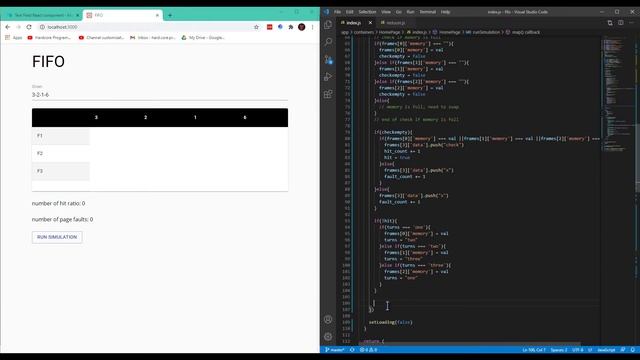
Task: Open the Edit menu in VS Code
Action: click(x=350, y=12)
